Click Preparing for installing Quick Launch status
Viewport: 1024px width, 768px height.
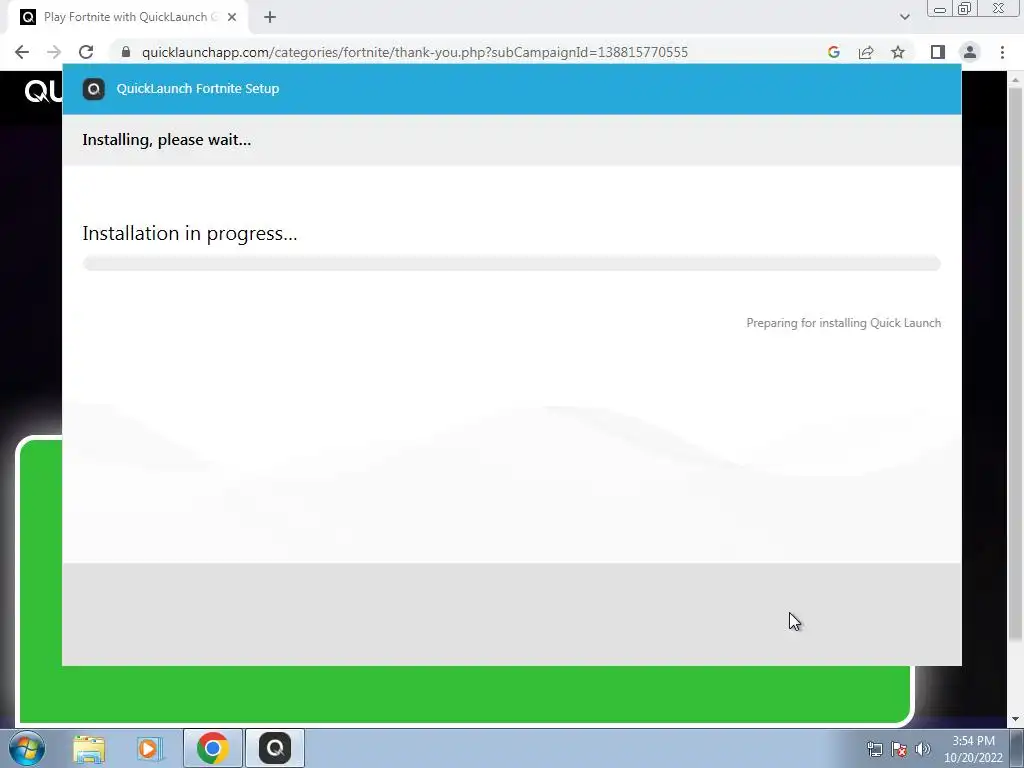[844, 323]
